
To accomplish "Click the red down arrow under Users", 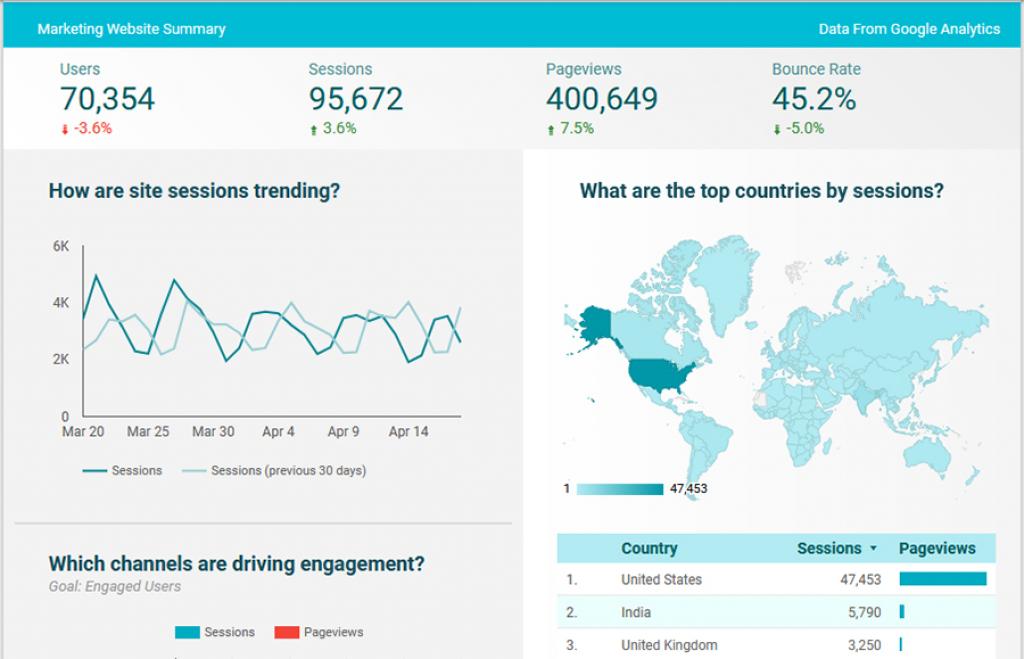I will (65, 129).
